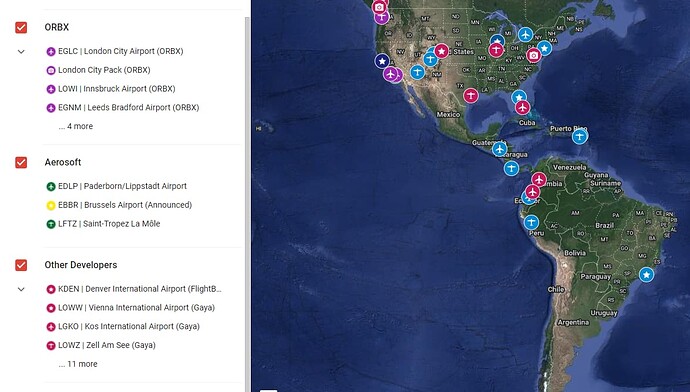Uncheck the ORBX layer checkbox

tap(21, 27)
